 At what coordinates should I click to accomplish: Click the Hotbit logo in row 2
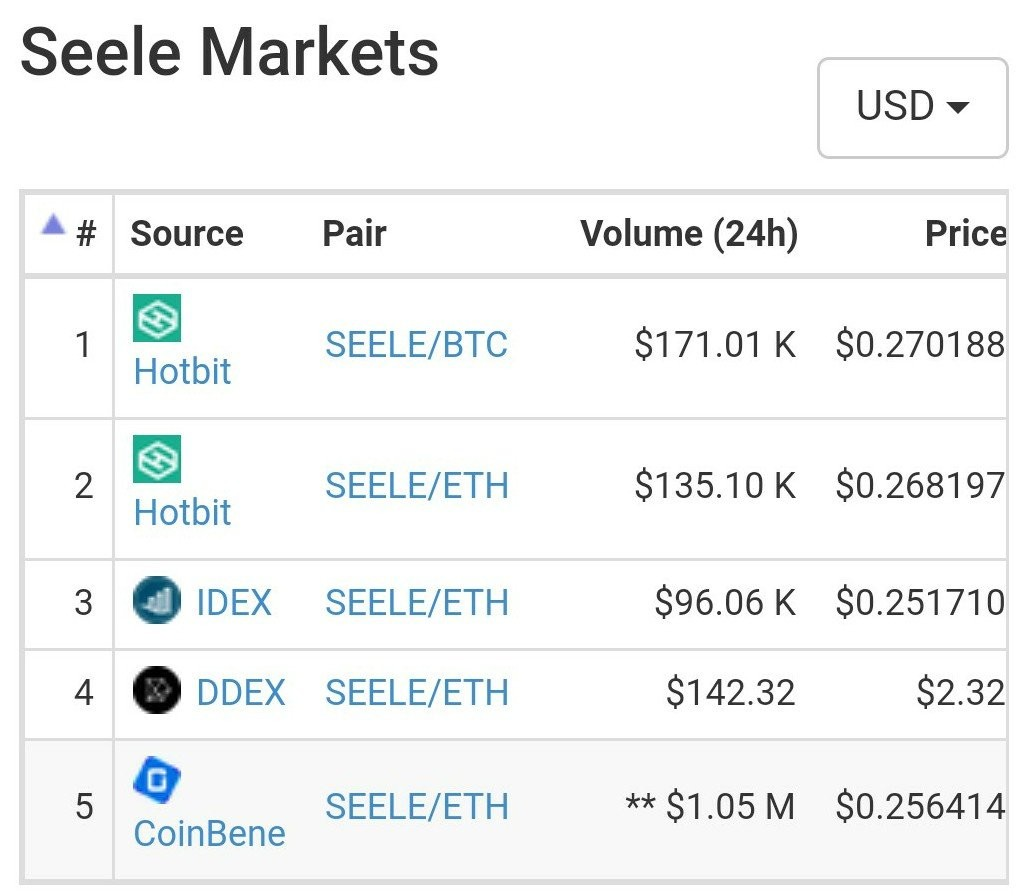coord(157,459)
